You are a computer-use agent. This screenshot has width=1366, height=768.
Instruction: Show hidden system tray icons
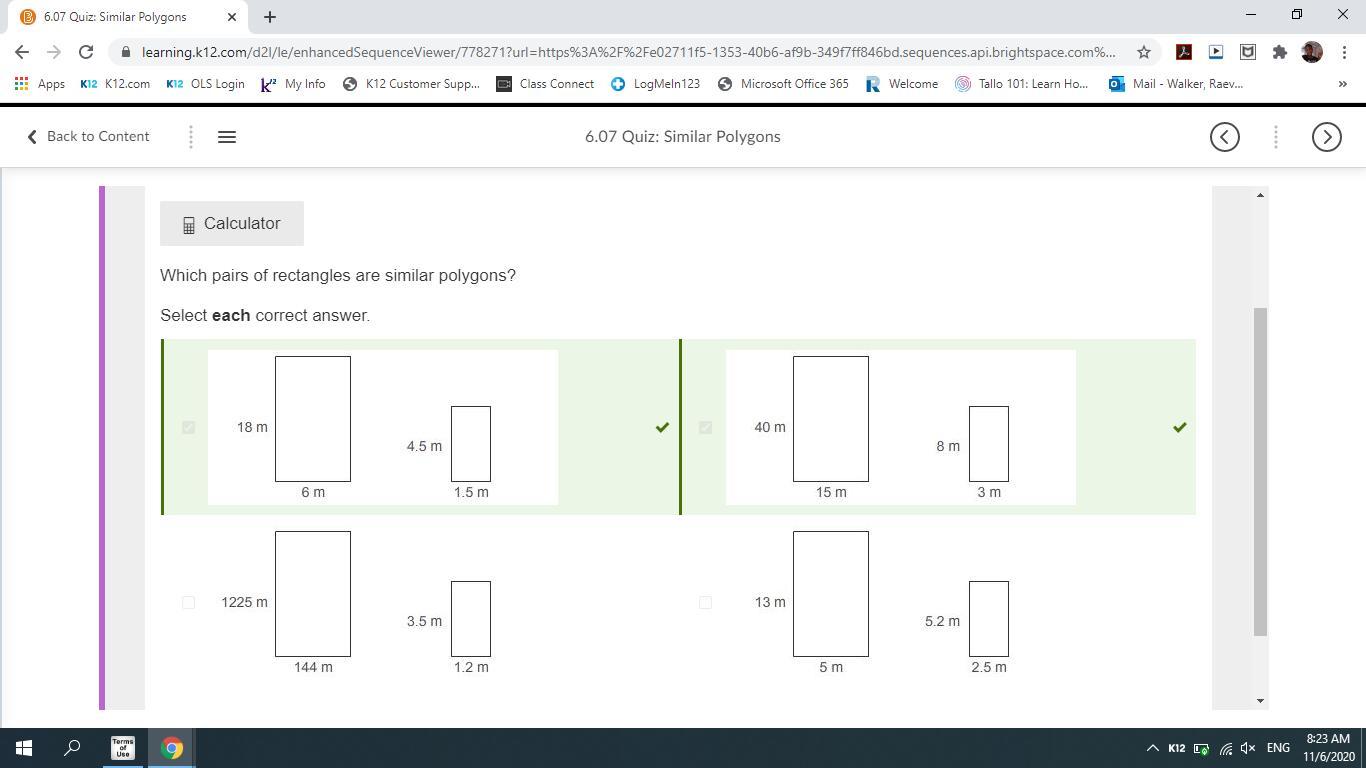pyautogui.click(x=1152, y=748)
